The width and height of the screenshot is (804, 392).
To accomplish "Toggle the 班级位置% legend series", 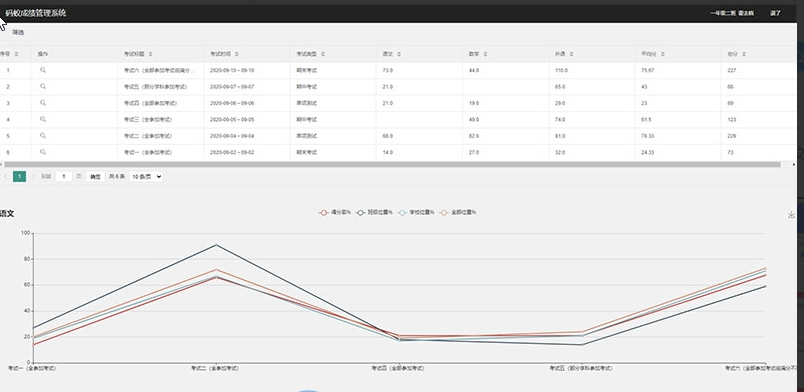I will coord(375,212).
